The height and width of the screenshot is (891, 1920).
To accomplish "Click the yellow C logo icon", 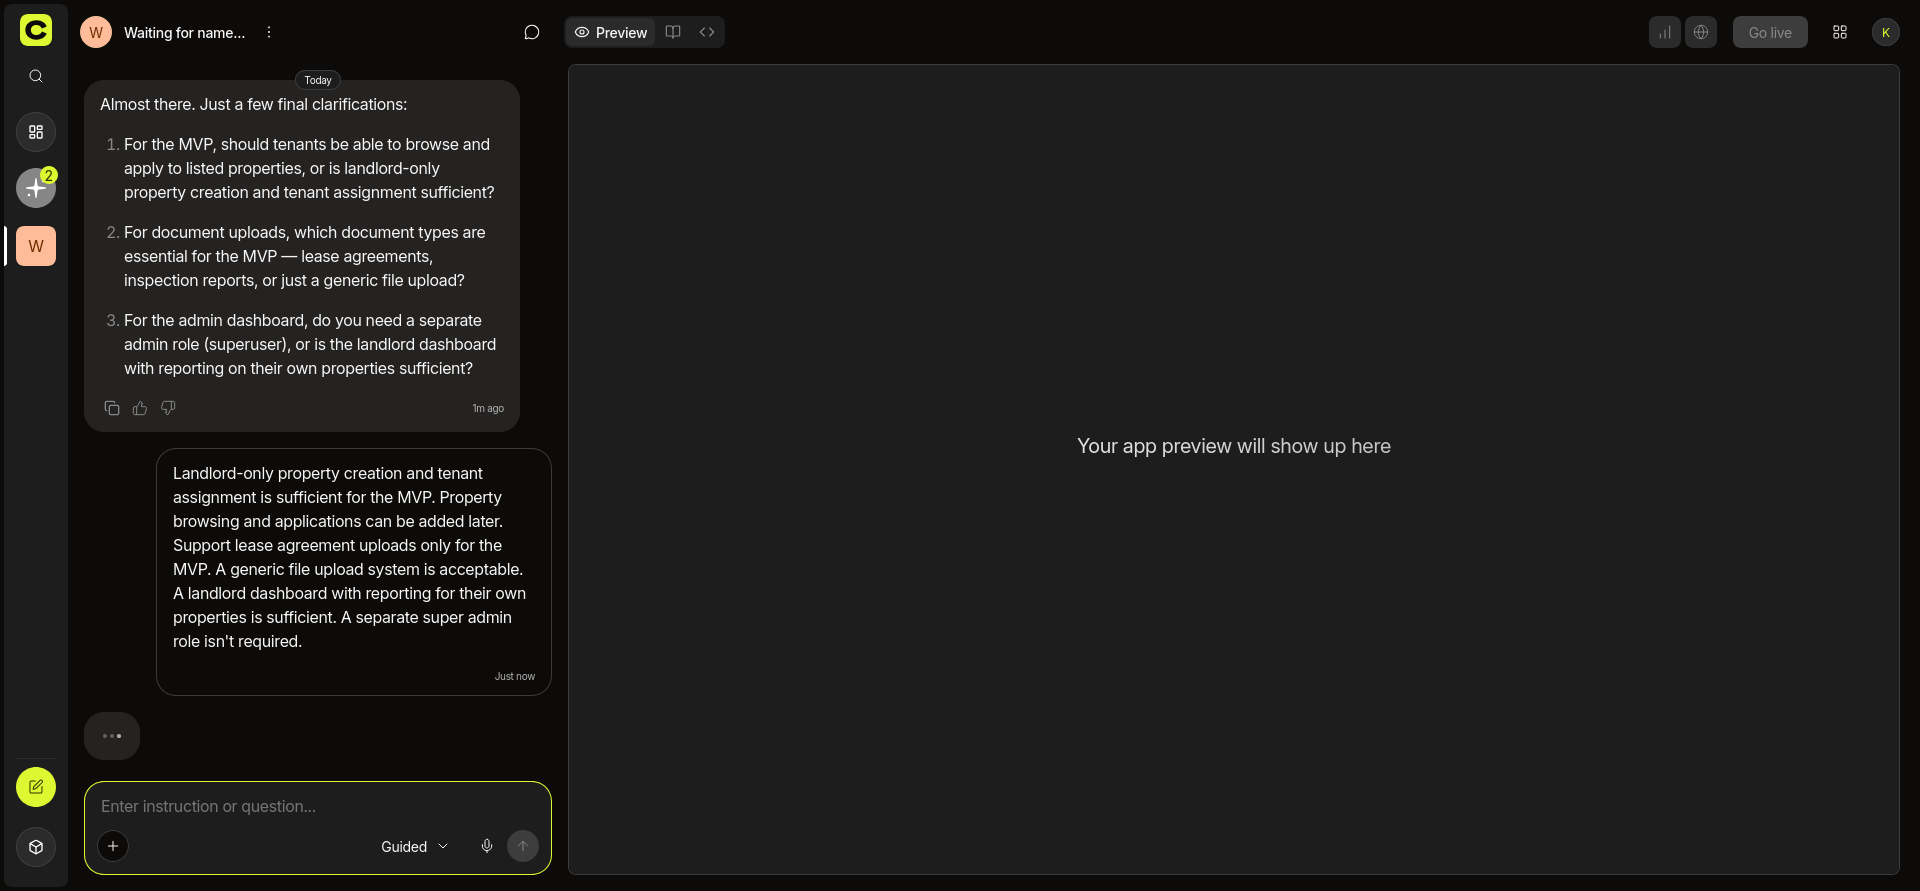I will 36,30.
